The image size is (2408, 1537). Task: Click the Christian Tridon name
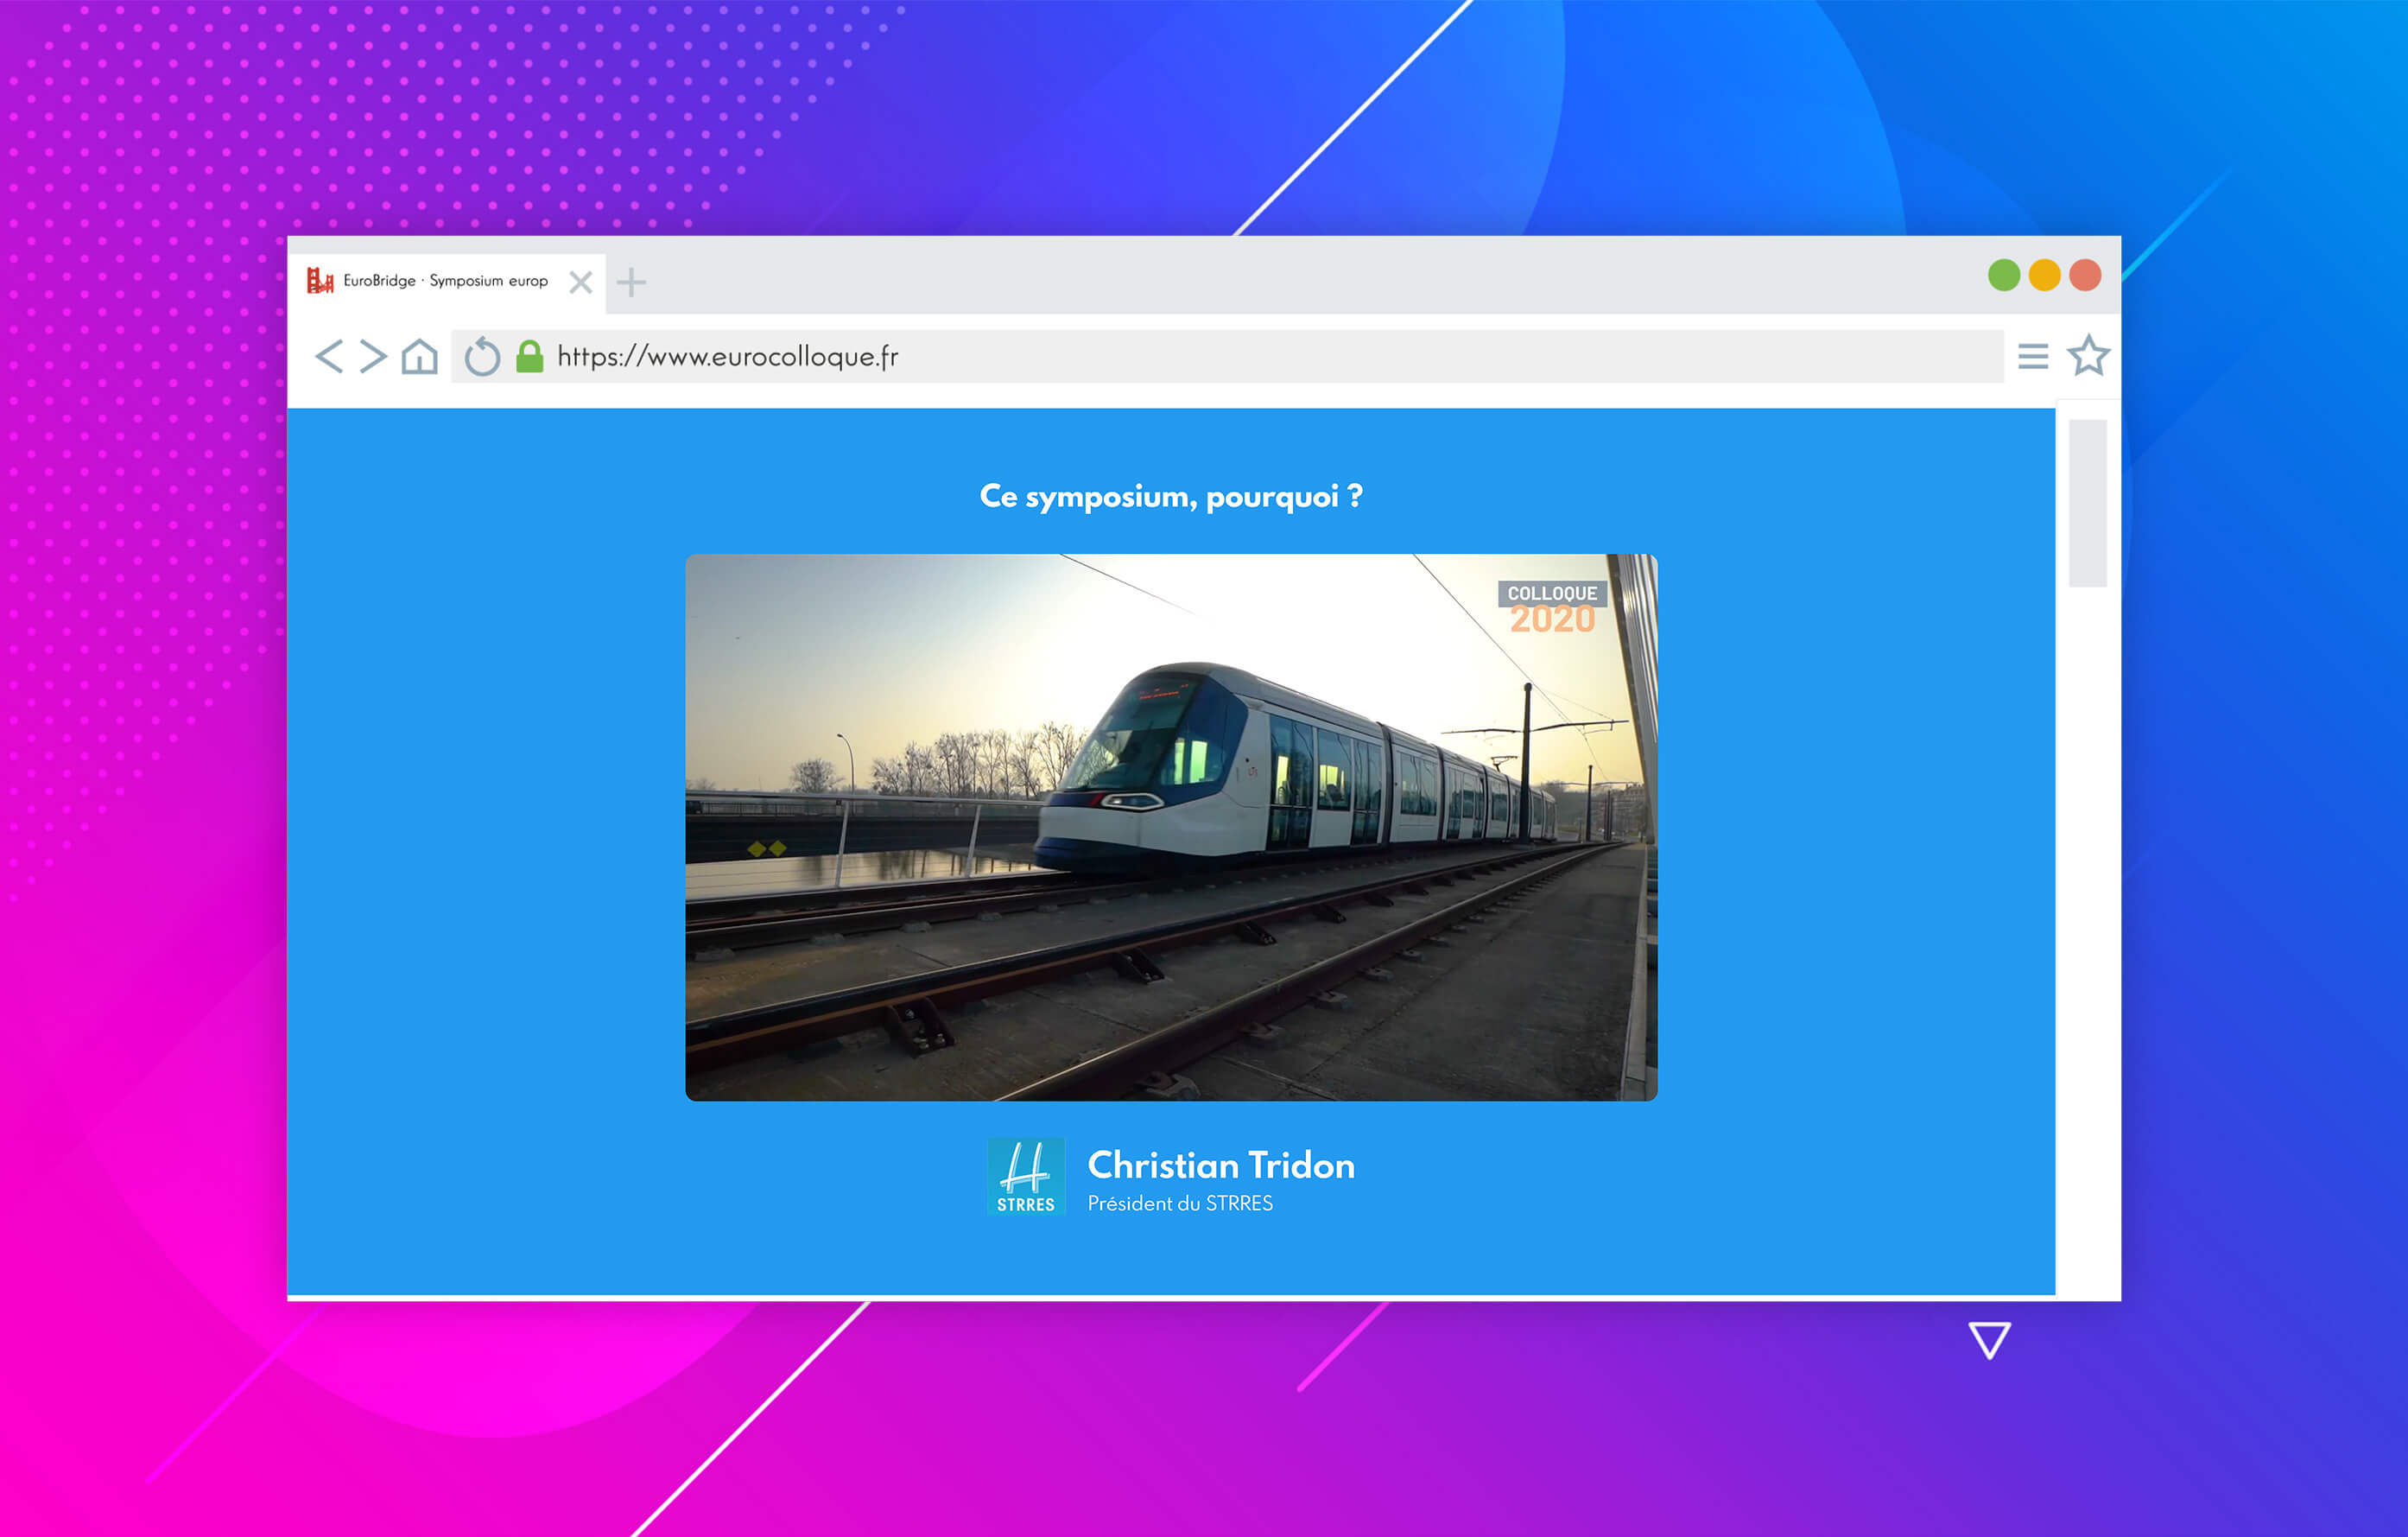(x=1221, y=1165)
